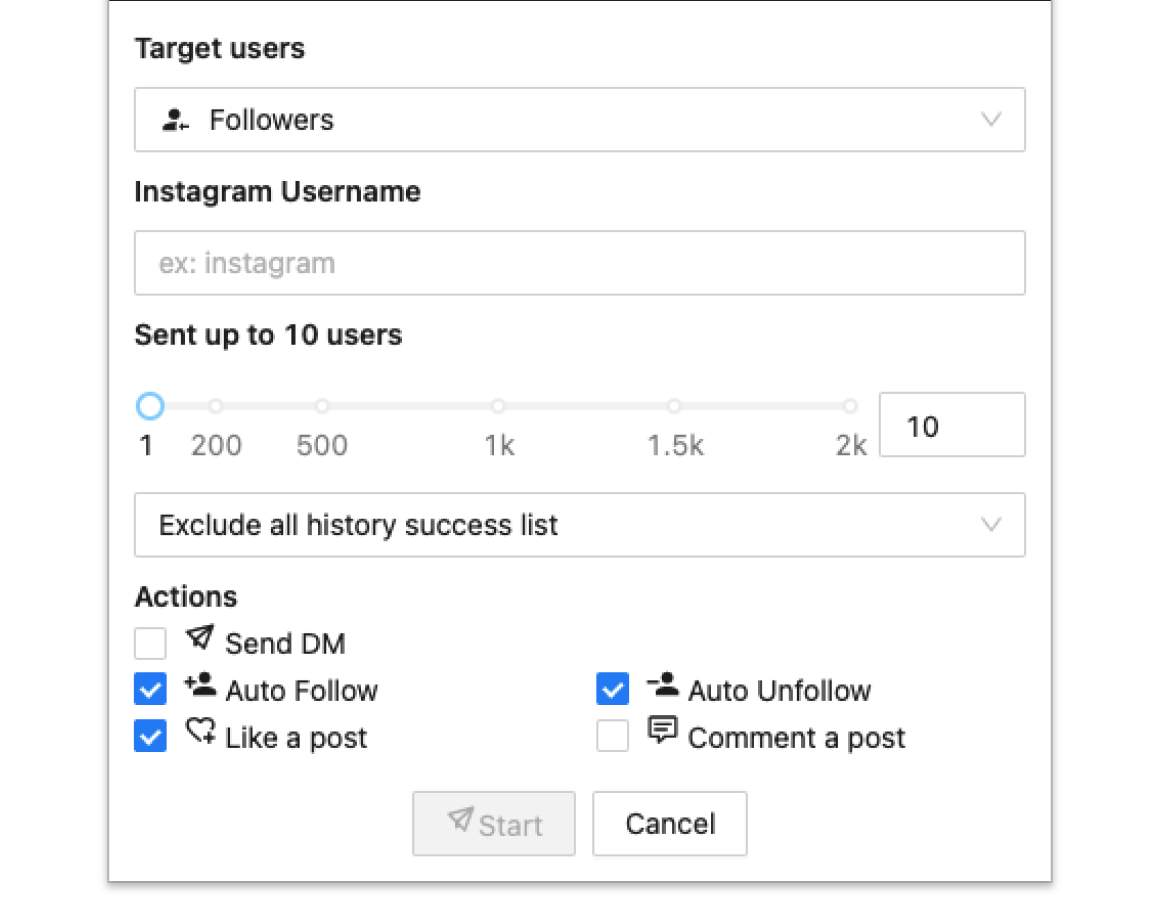Uncheck the Auto Follow checkbox
The height and width of the screenshot is (897, 1160).
[150, 690]
